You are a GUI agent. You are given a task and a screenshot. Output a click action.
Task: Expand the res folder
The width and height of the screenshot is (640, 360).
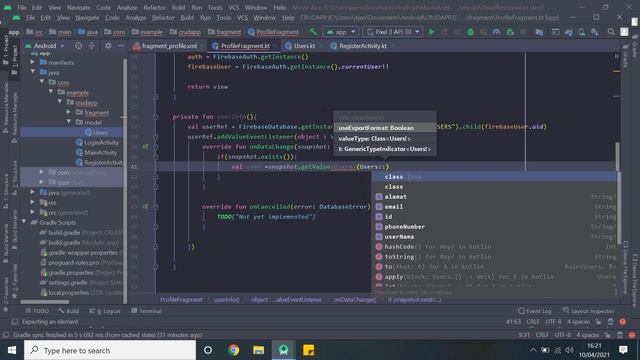[32, 202]
